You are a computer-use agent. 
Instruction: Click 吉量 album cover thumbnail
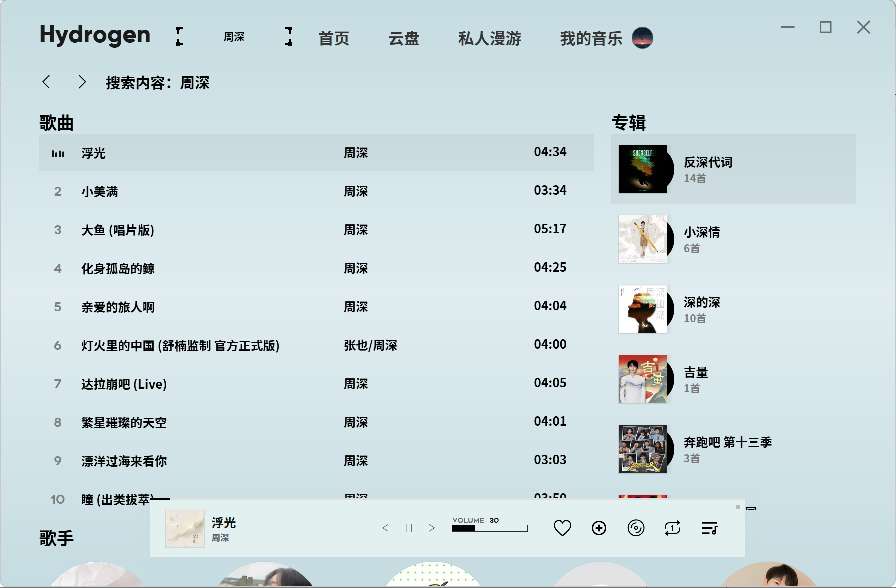643,379
